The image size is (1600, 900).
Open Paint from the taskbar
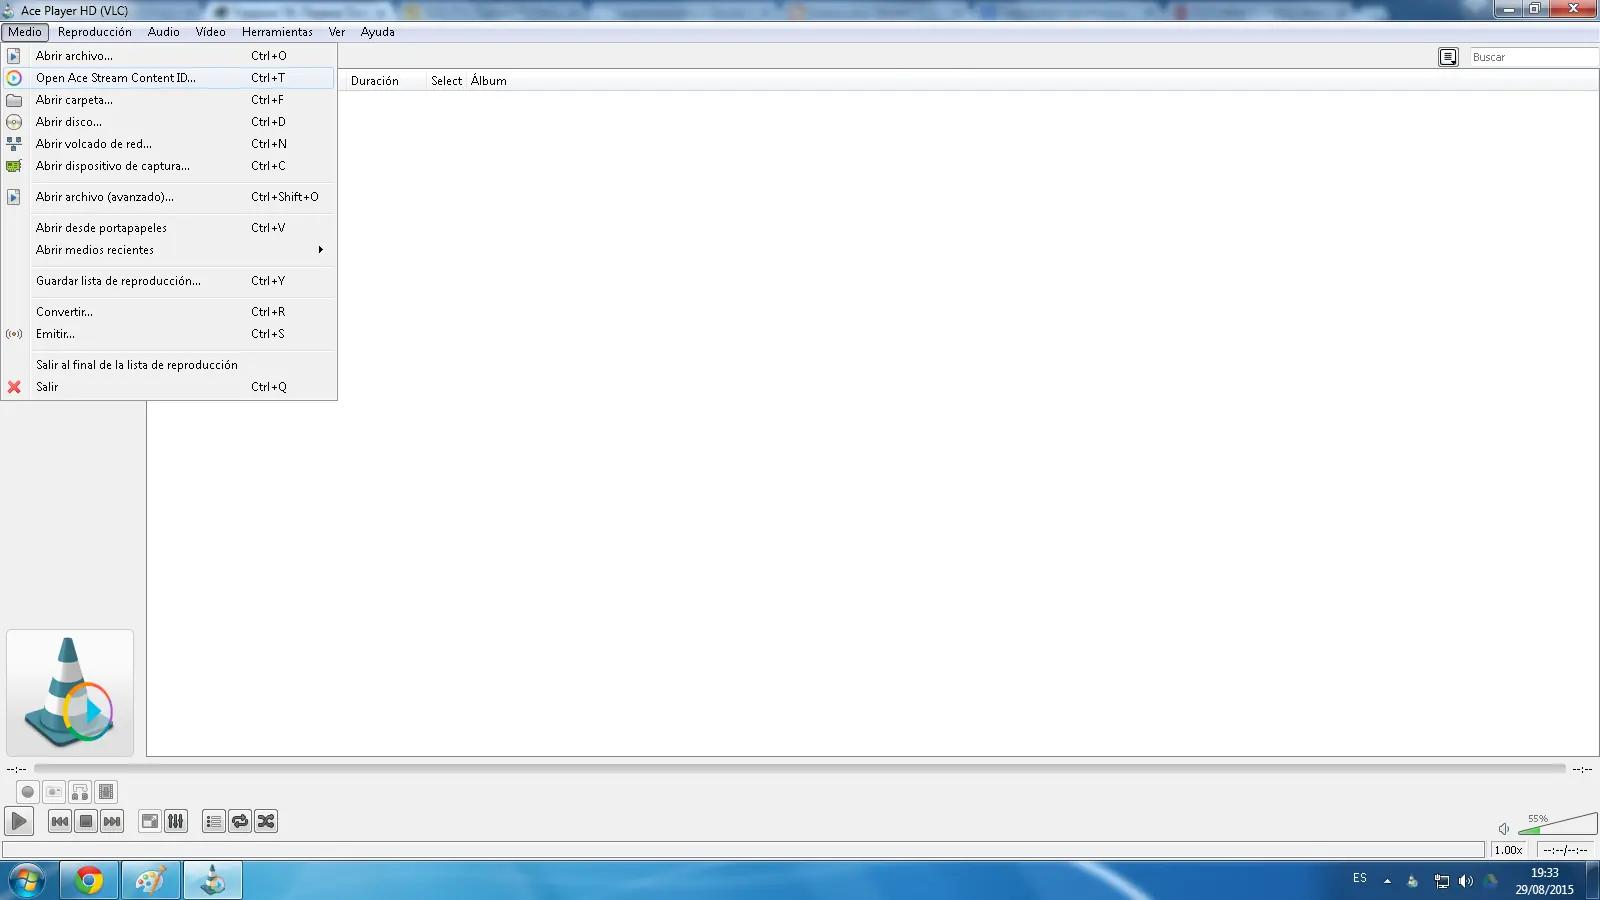pos(151,881)
